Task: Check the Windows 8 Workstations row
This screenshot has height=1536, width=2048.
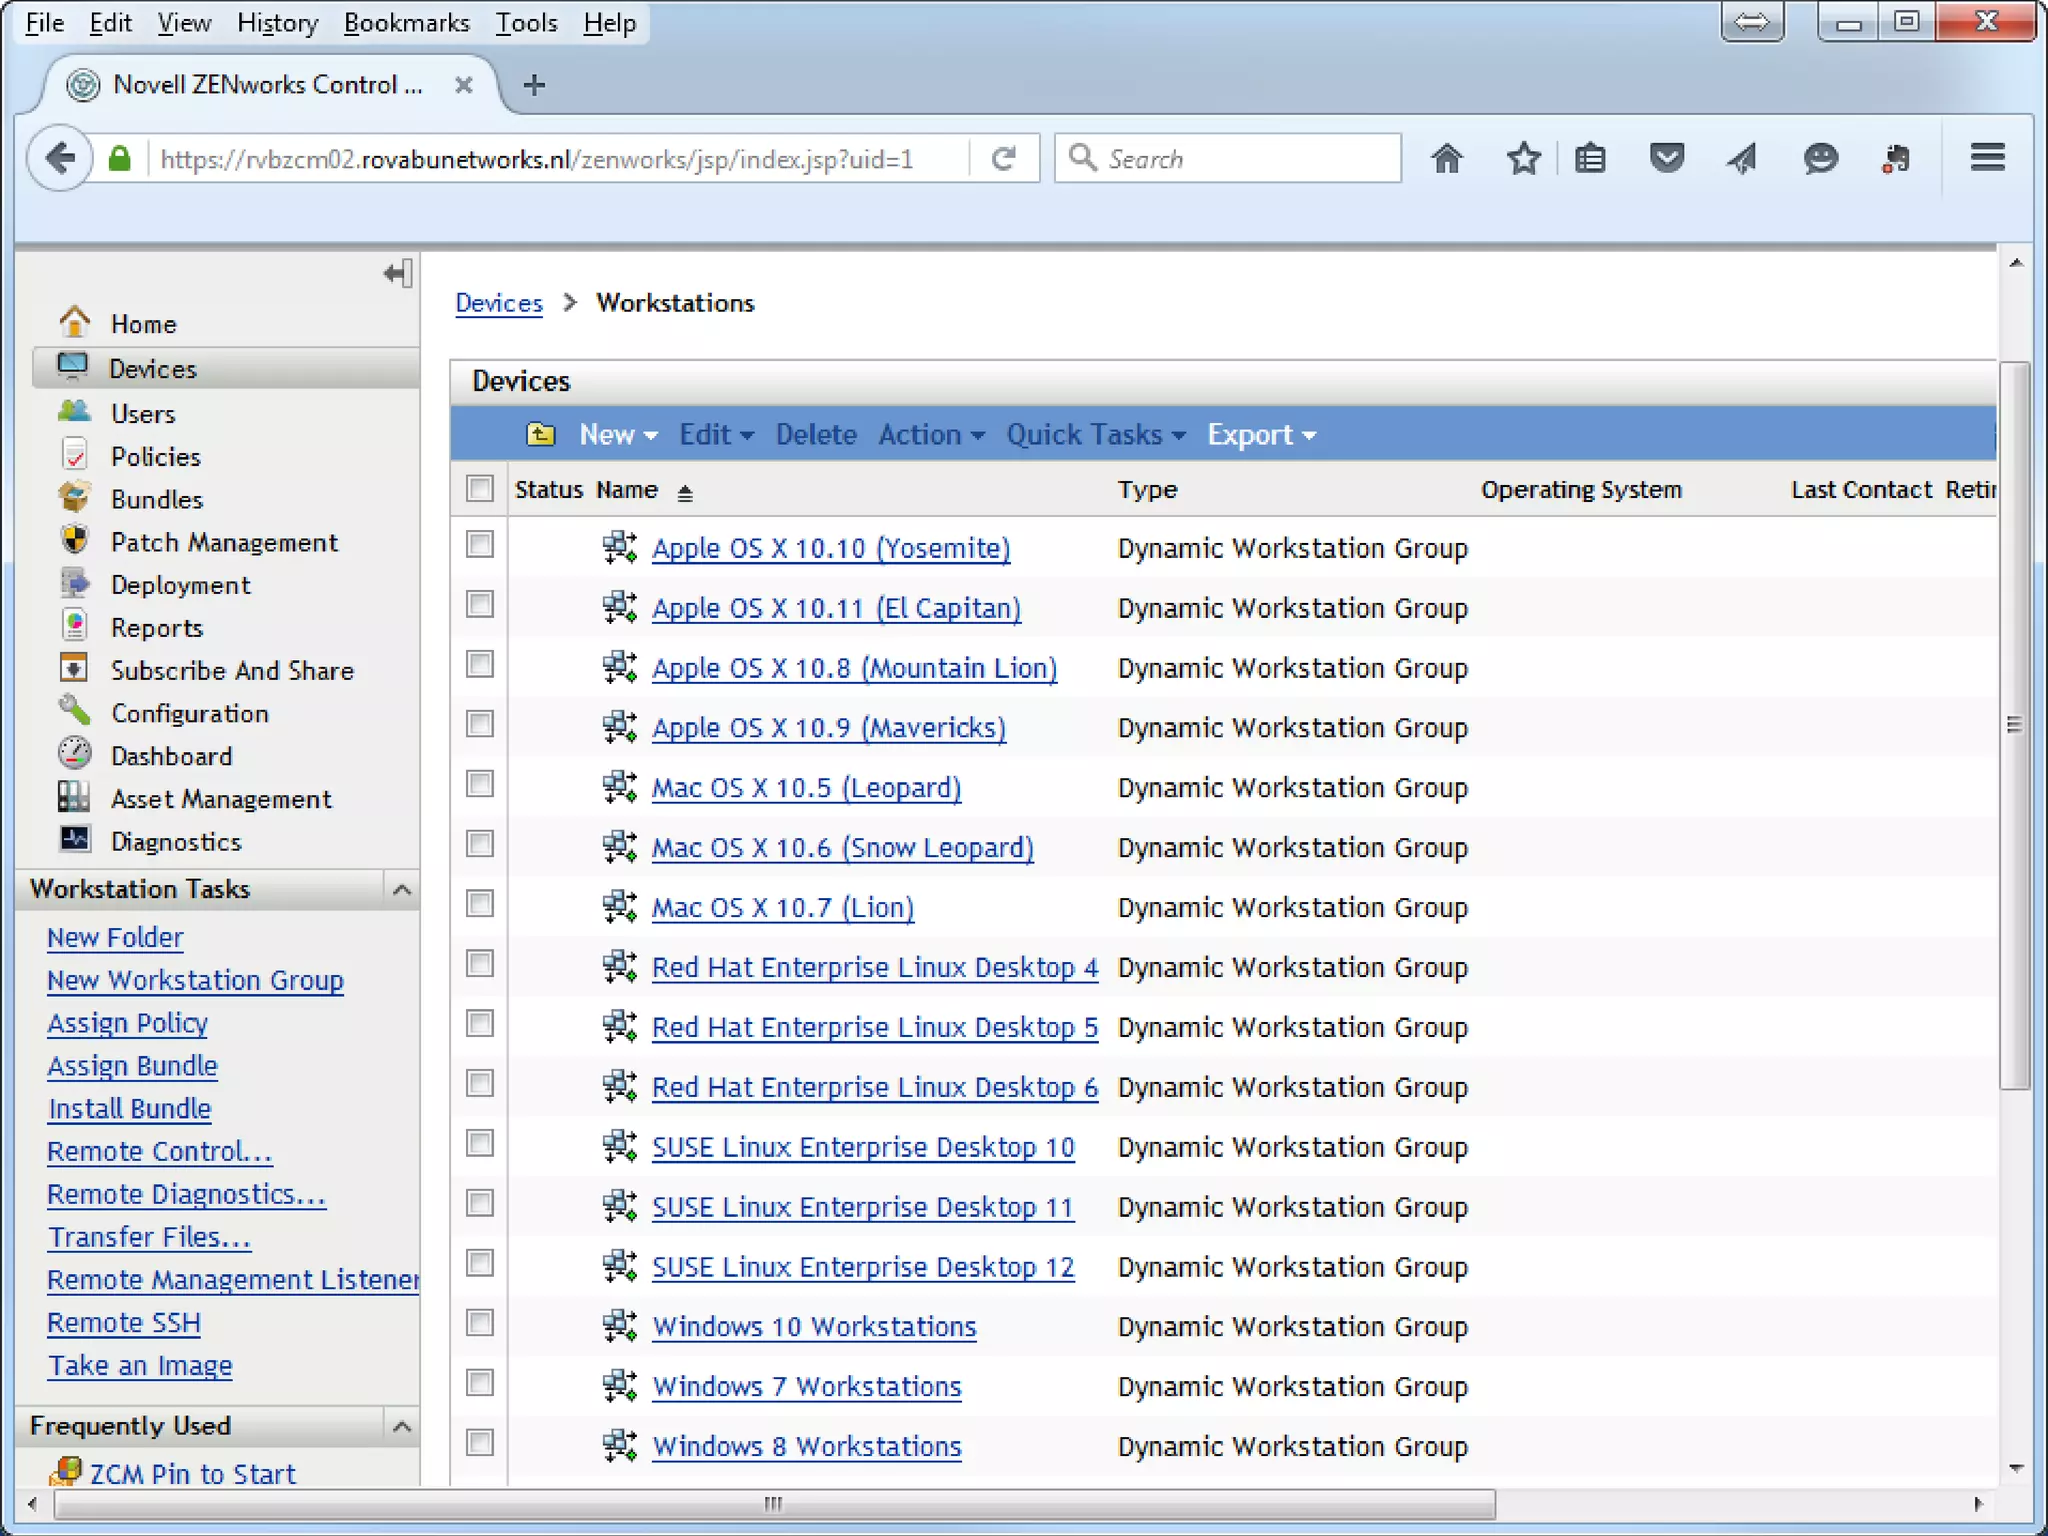Action: point(480,1443)
